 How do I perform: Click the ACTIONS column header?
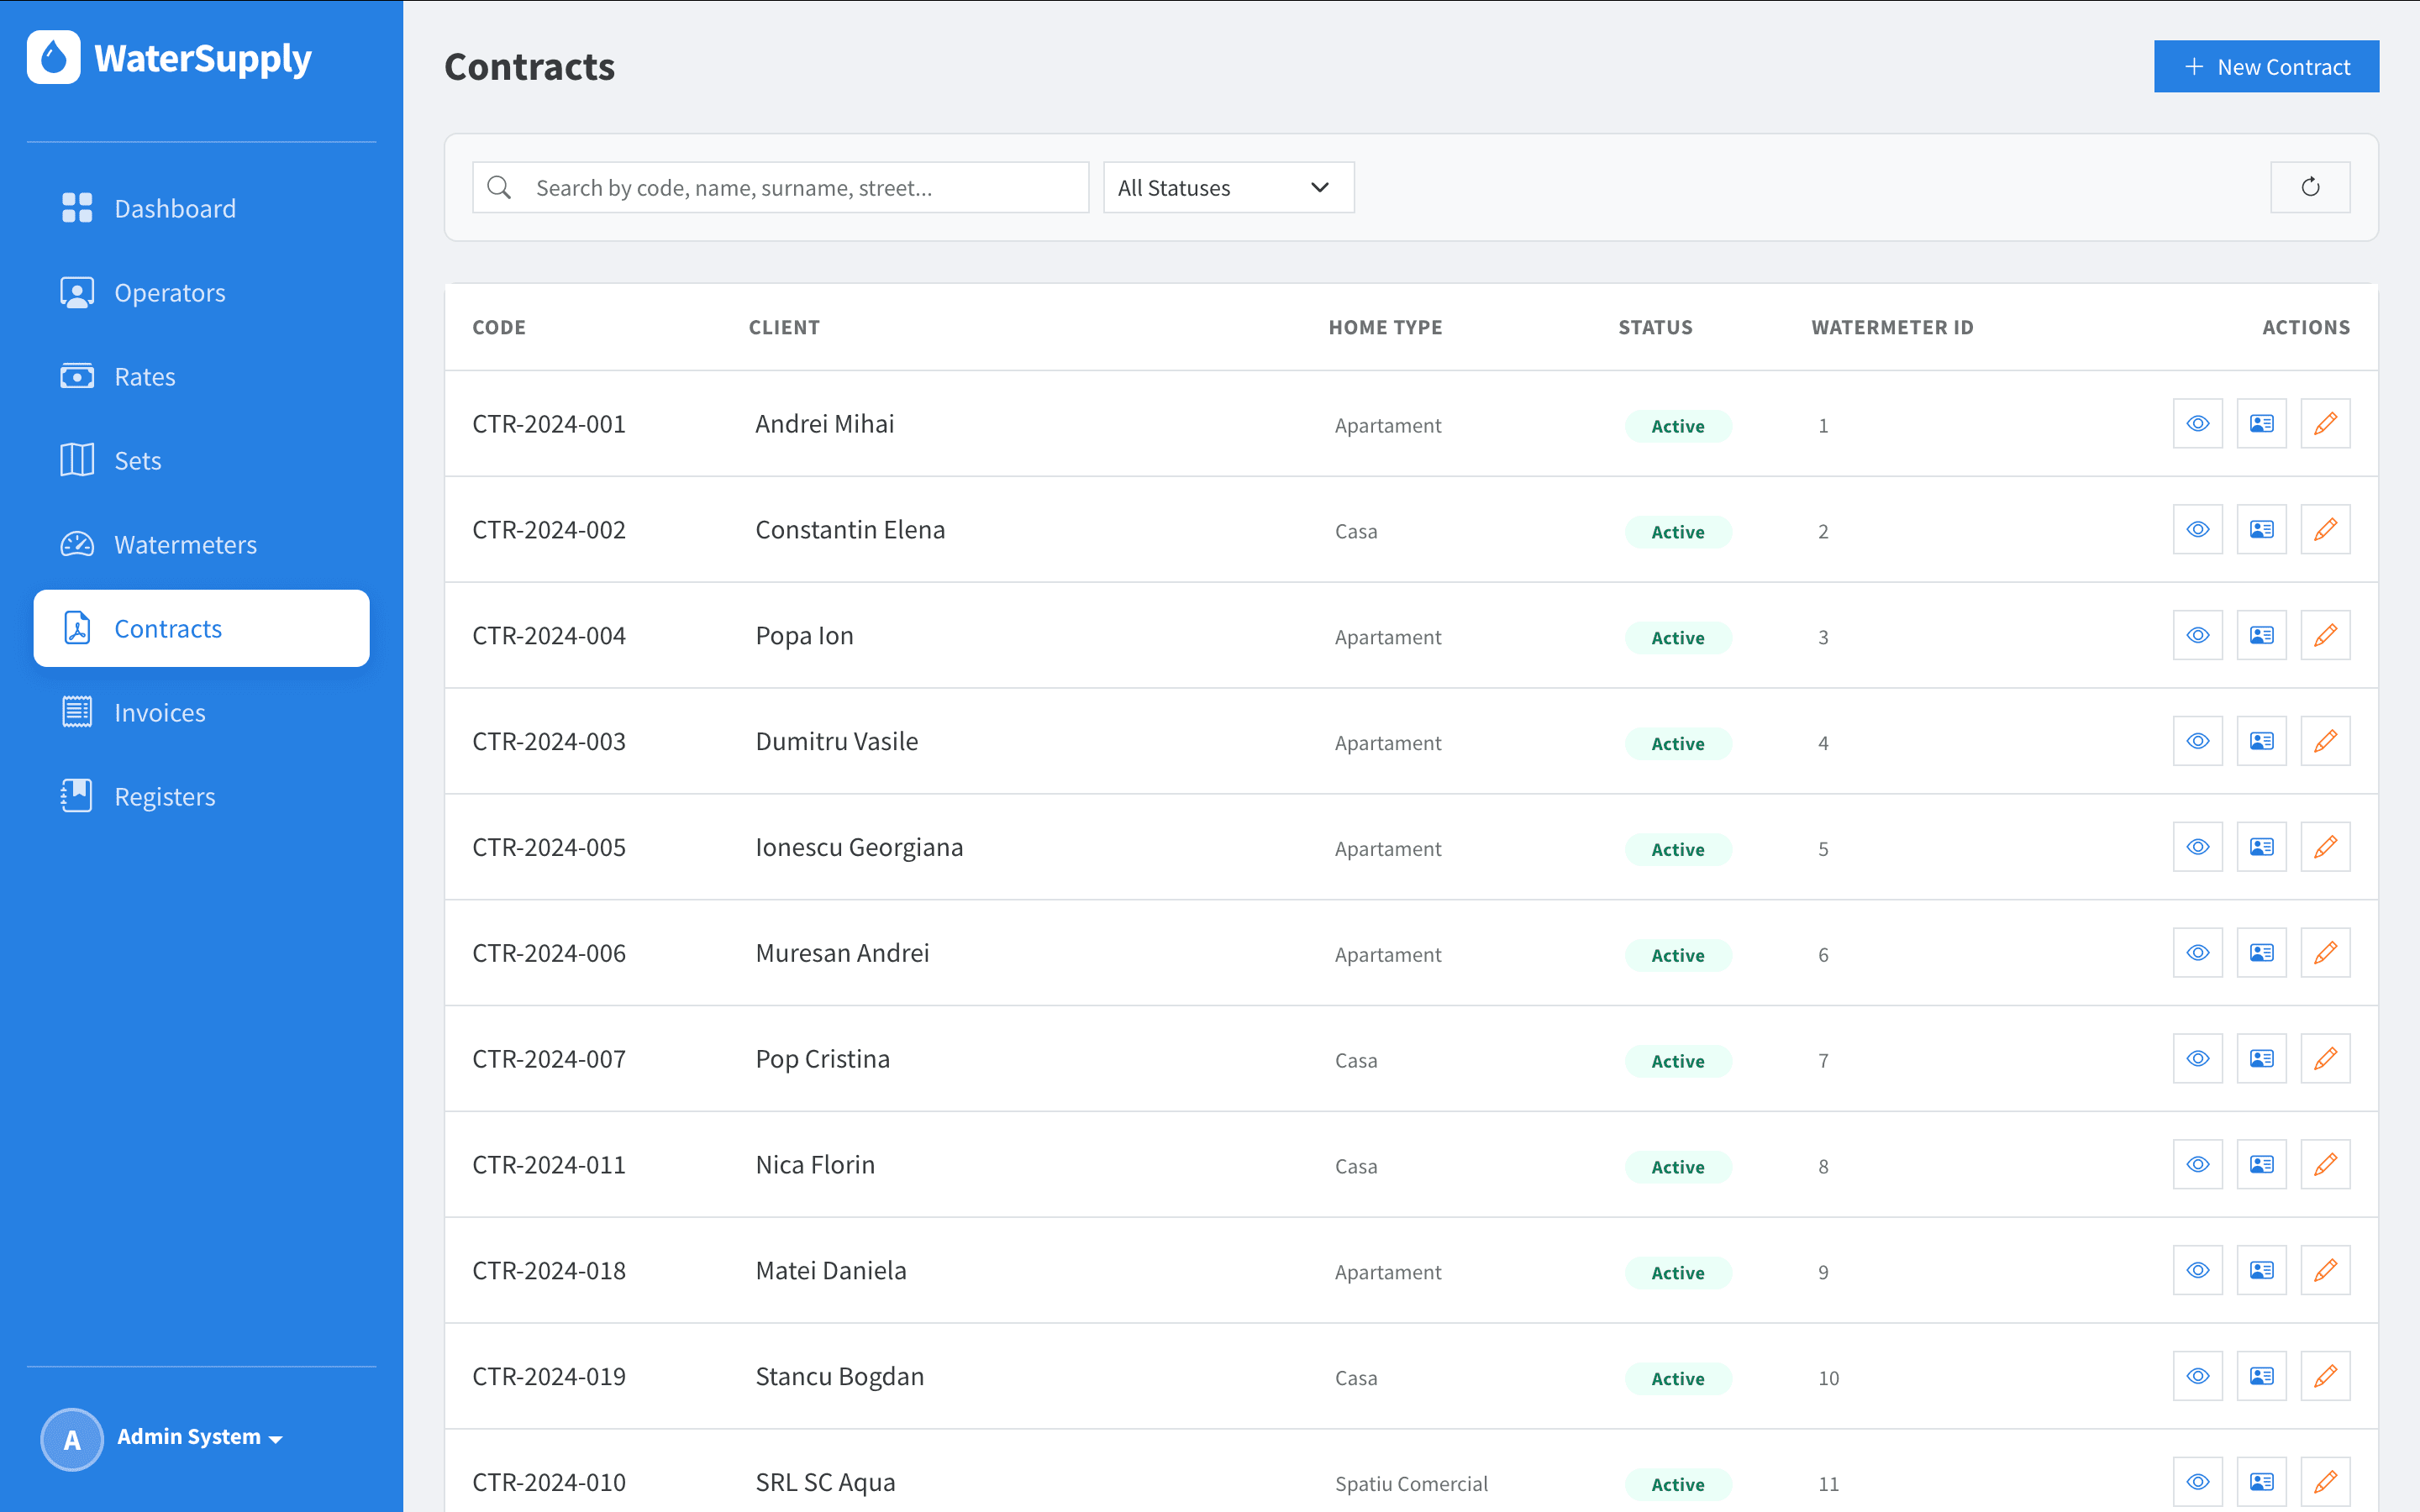2306,327
